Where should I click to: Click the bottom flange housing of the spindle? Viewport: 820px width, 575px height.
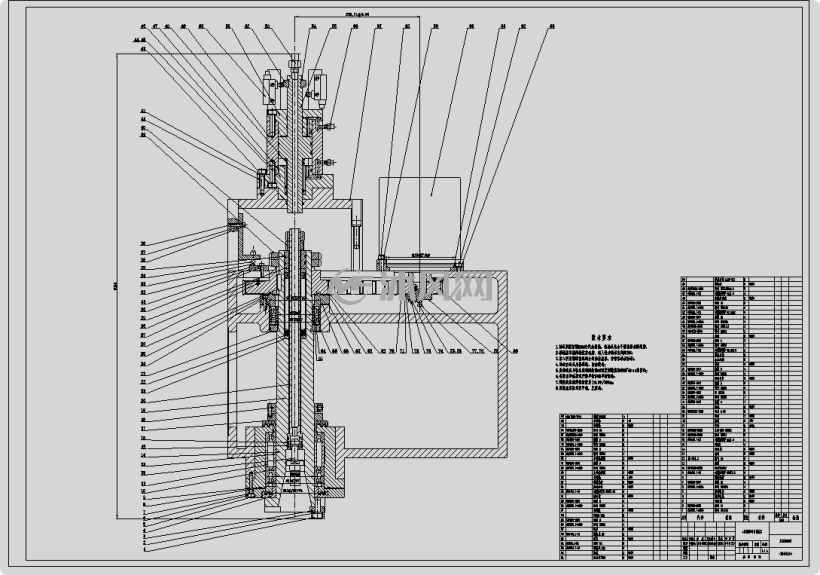[x=295, y=463]
